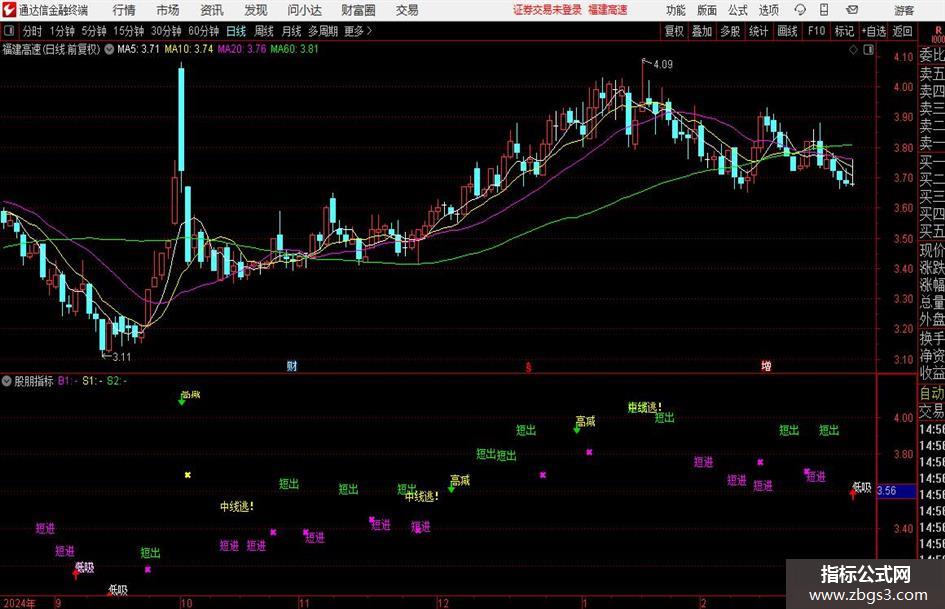Click the 标记 mark toolbar button
The width and height of the screenshot is (945, 609).
tap(844, 31)
